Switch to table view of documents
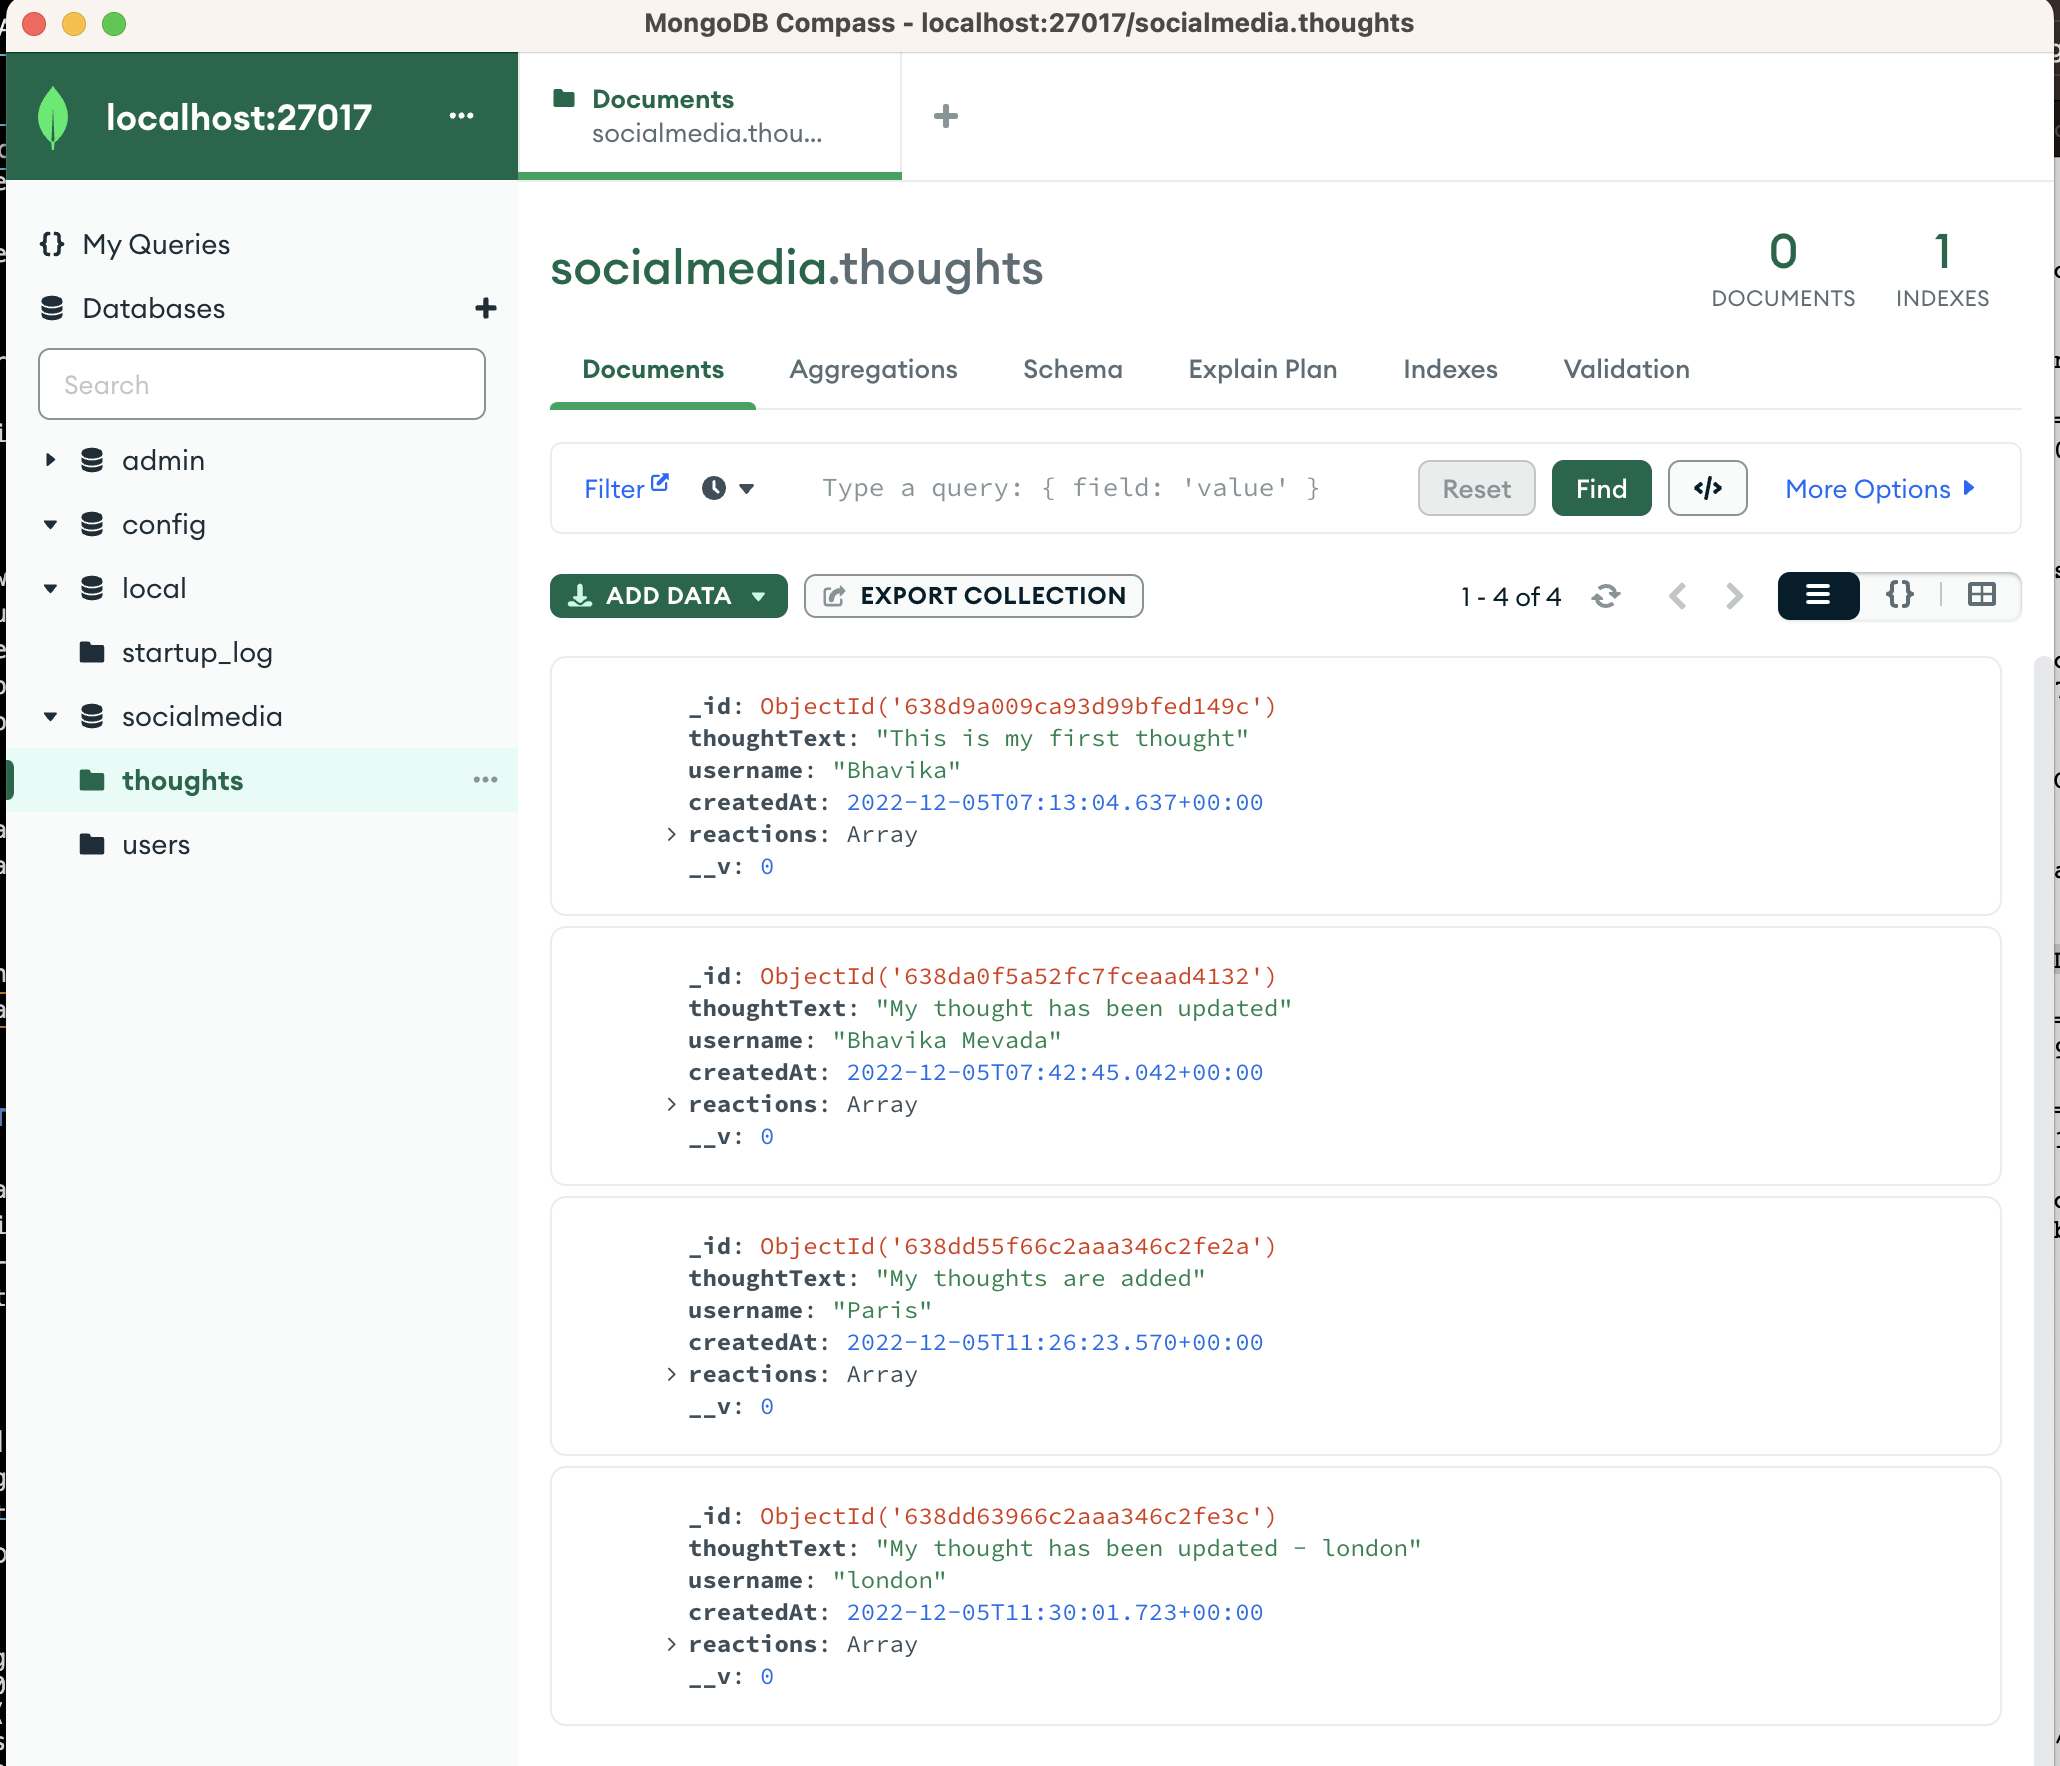The height and width of the screenshot is (1766, 2060). tap(1982, 596)
